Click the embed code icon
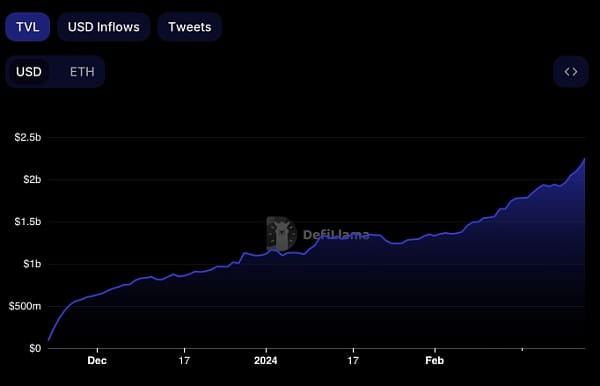 coord(571,72)
